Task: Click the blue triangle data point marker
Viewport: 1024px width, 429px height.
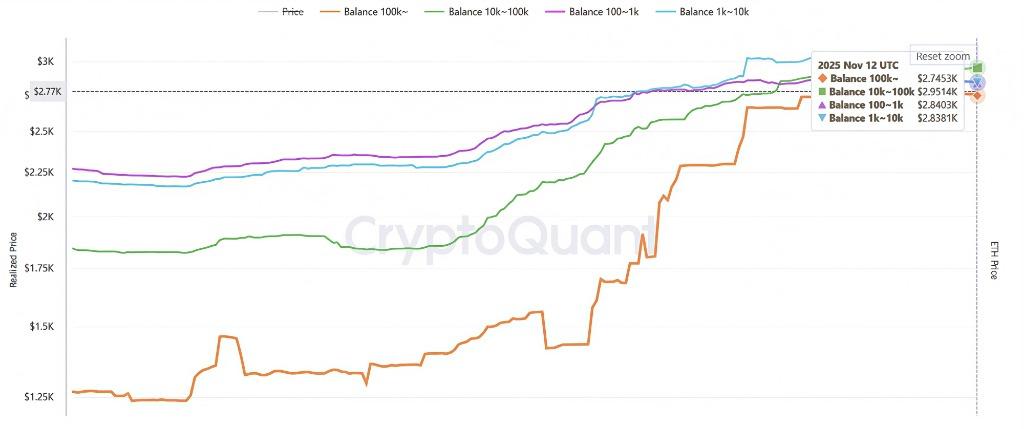Action: point(978,82)
